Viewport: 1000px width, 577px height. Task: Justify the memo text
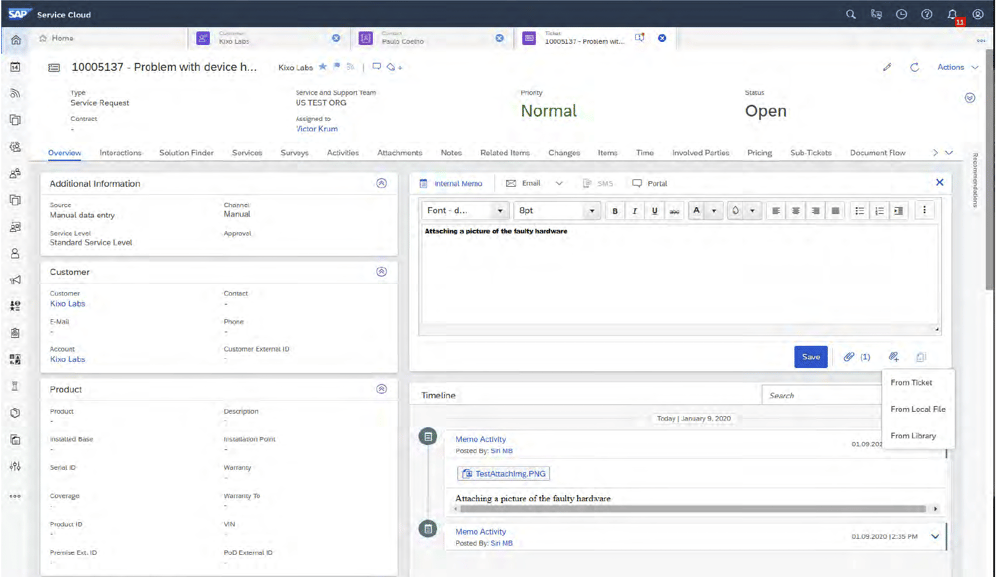click(x=835, y=211)
